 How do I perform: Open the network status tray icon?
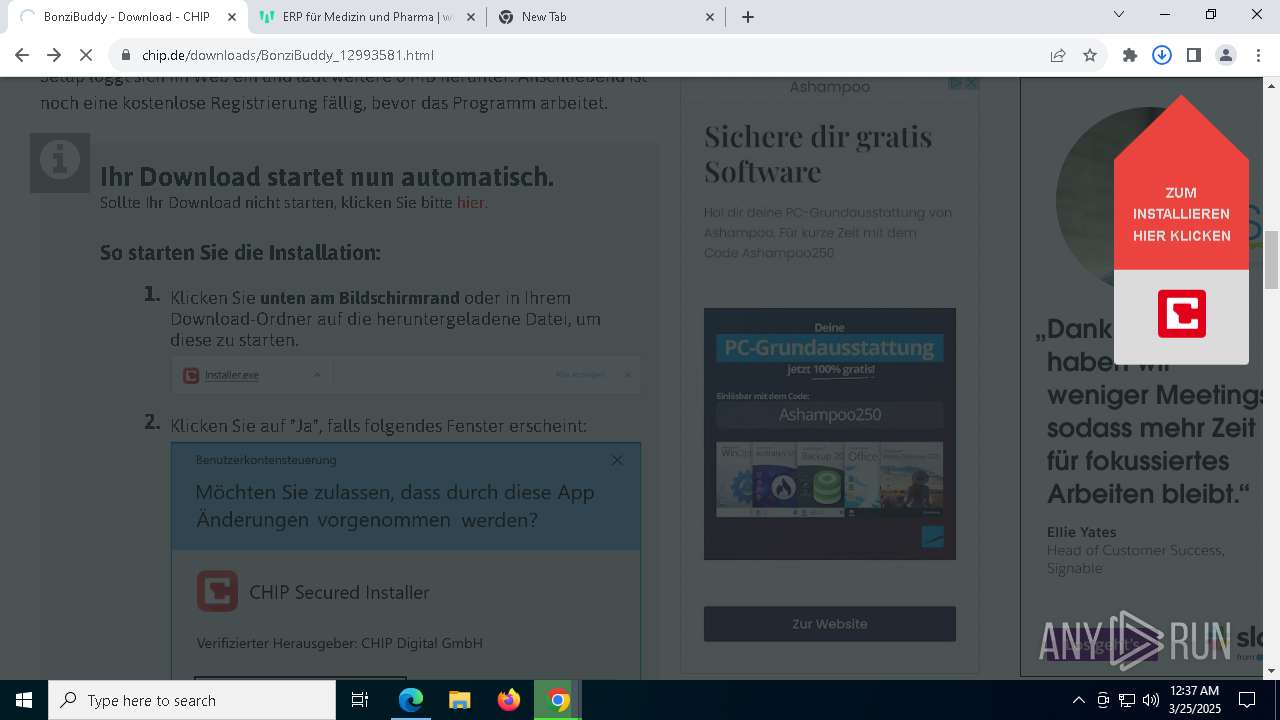click(x=1127, y=700)
